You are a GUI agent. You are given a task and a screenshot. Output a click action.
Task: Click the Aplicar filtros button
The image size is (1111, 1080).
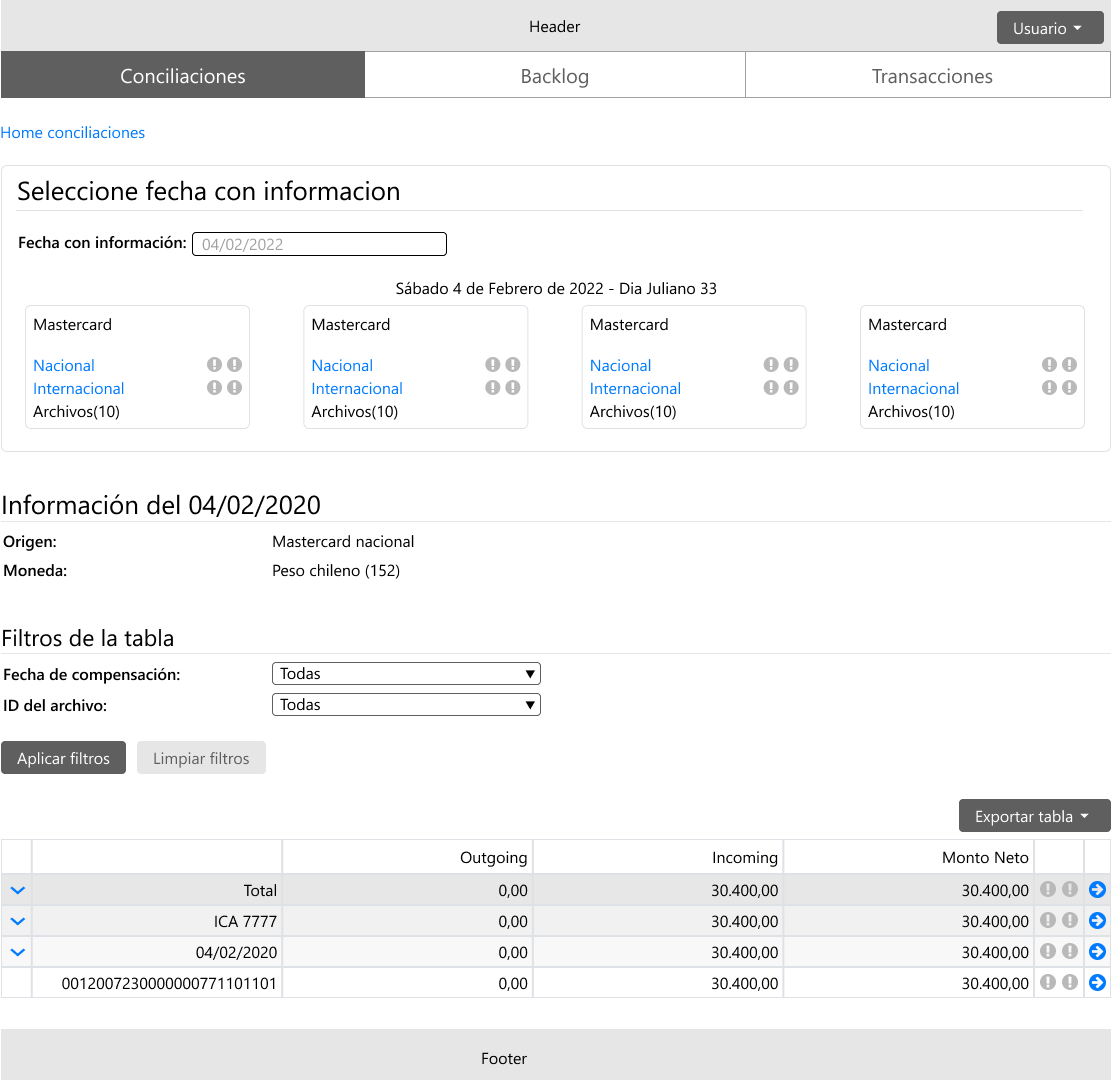click(x=63, y=758)
